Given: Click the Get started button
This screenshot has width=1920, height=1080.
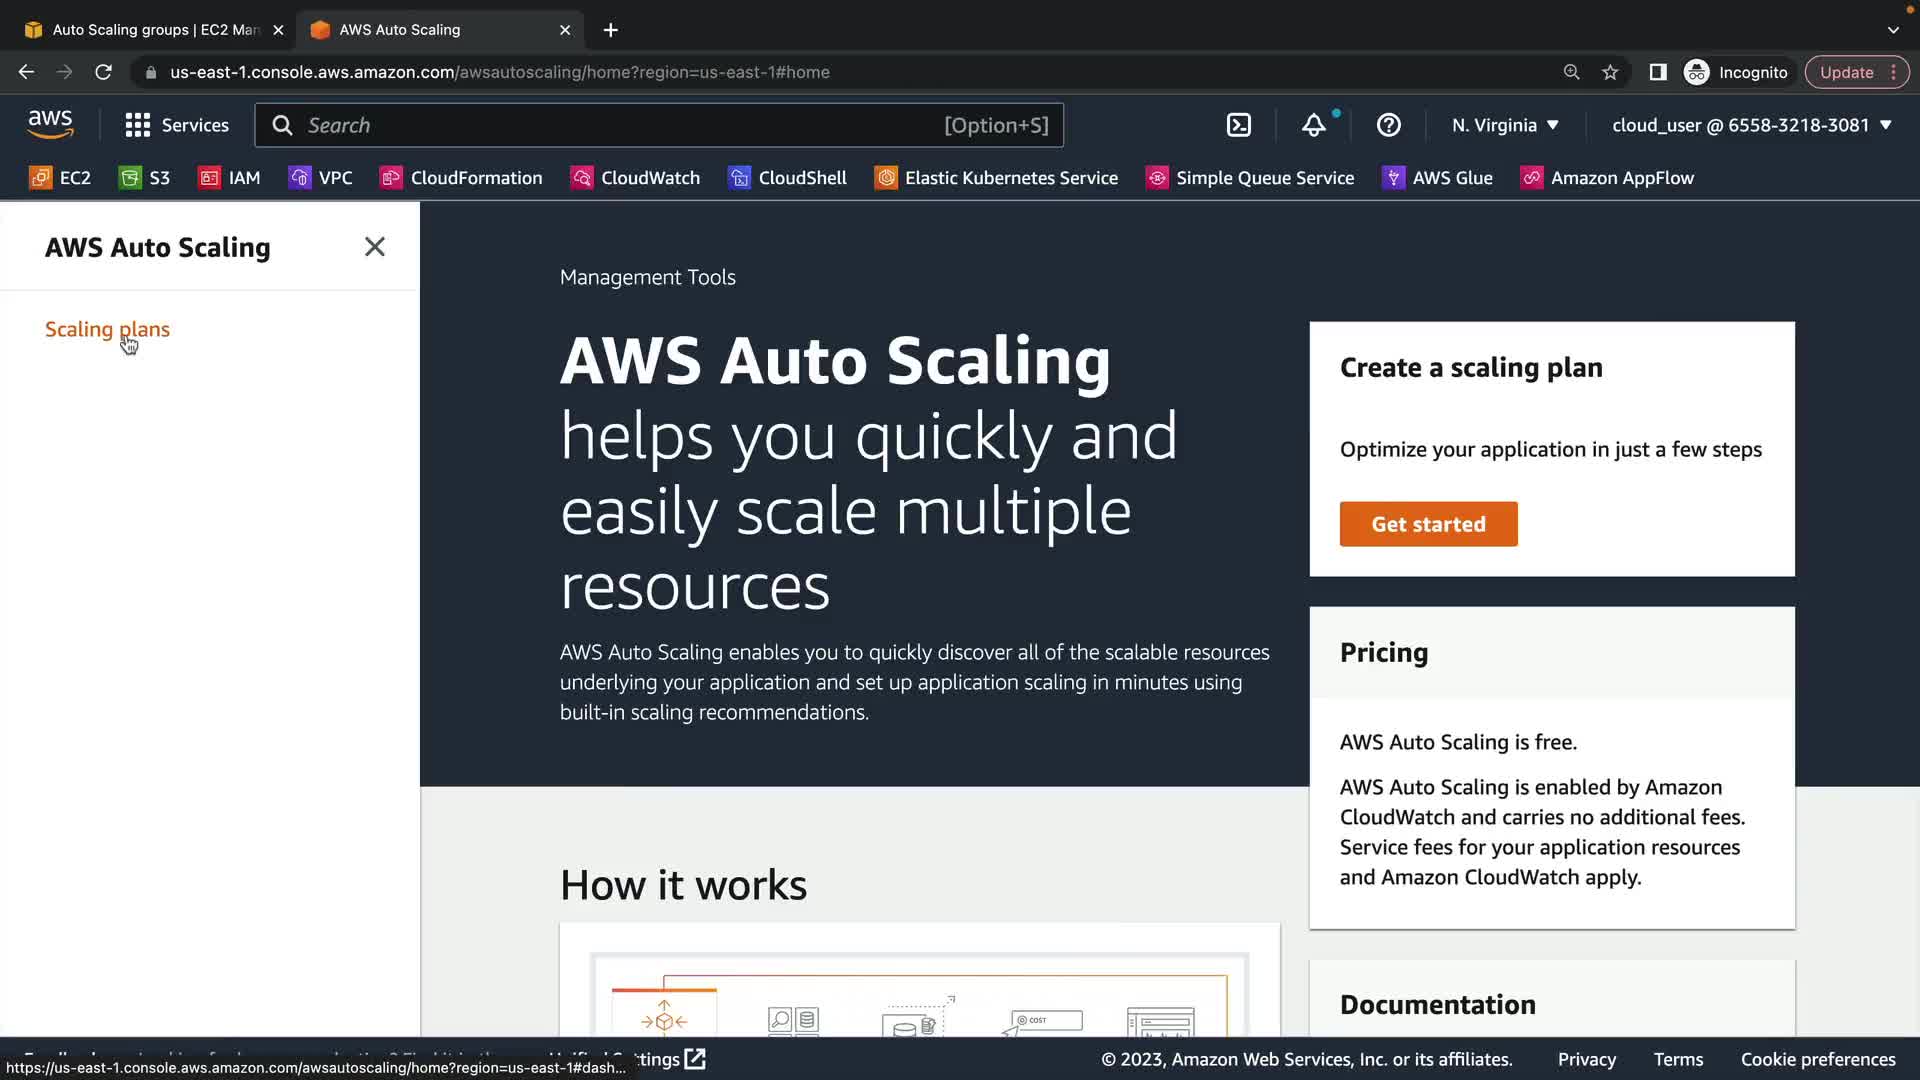Looking at the screenshot, I should coord(1428,524).
